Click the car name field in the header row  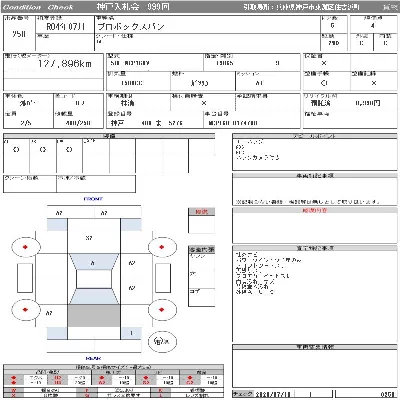point(207,24)
